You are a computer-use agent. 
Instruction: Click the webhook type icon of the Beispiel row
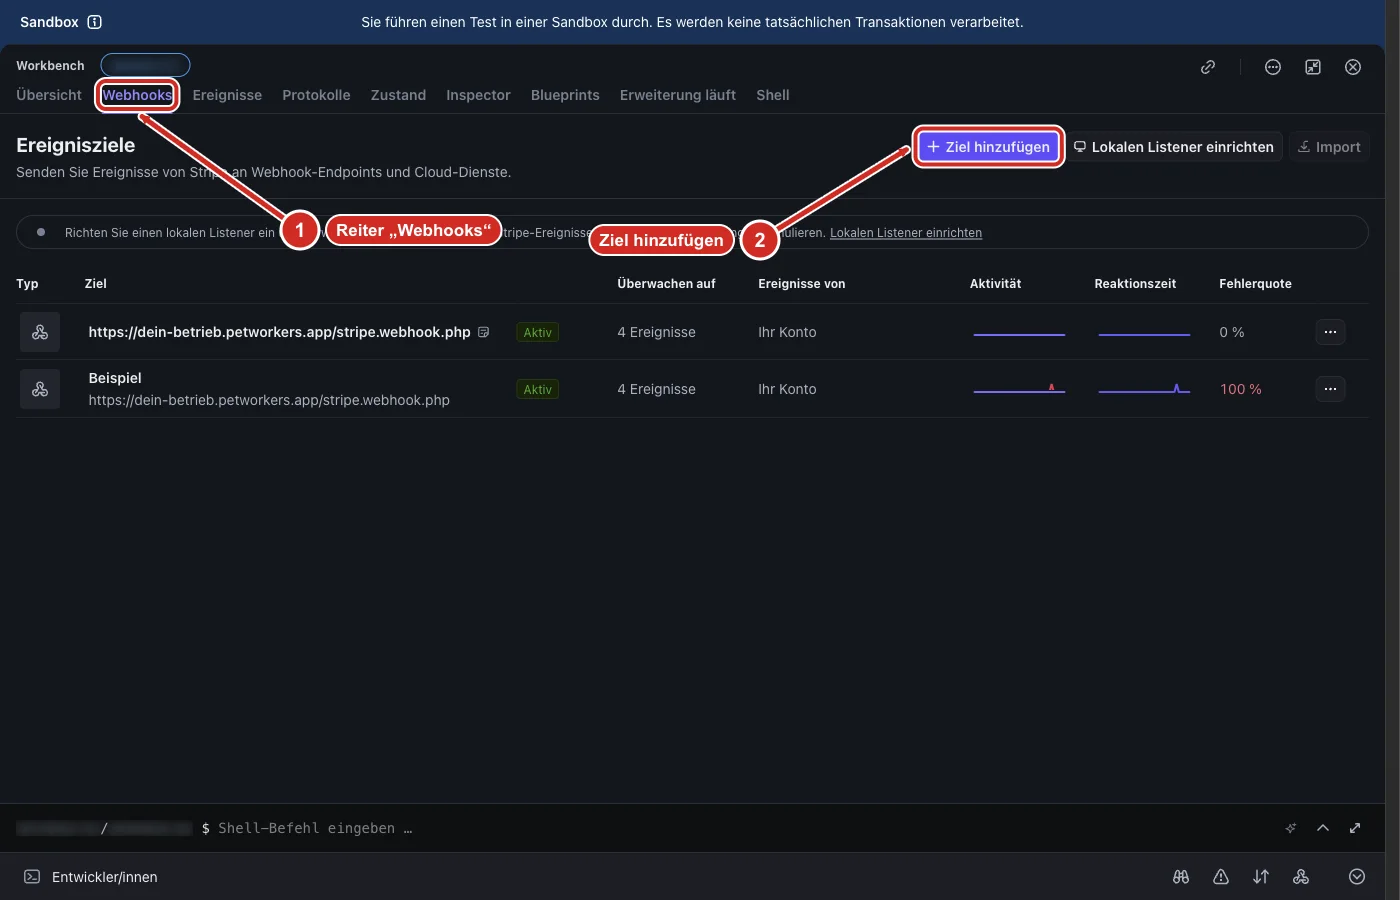point(40,389)
